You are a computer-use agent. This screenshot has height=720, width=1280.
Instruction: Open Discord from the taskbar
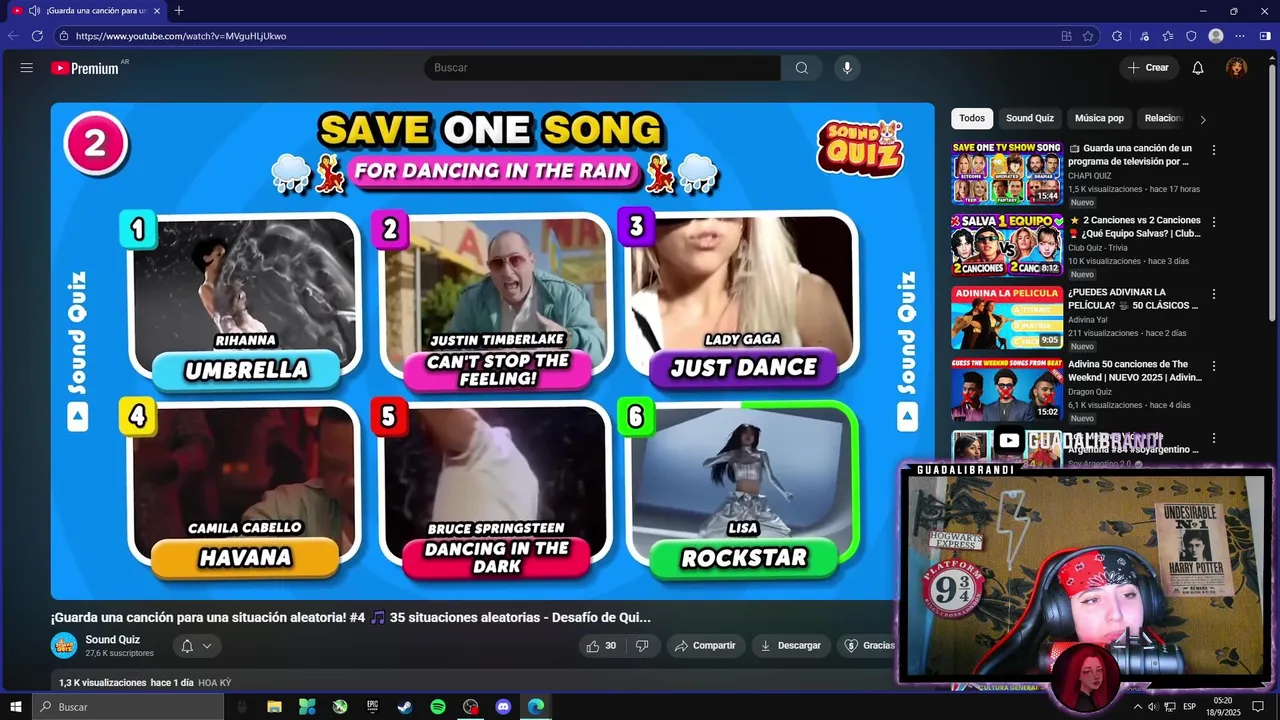[503, 707]
